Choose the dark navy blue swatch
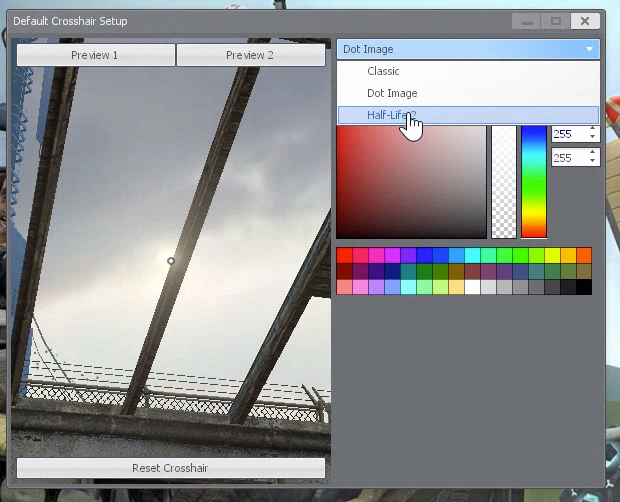 392,271
